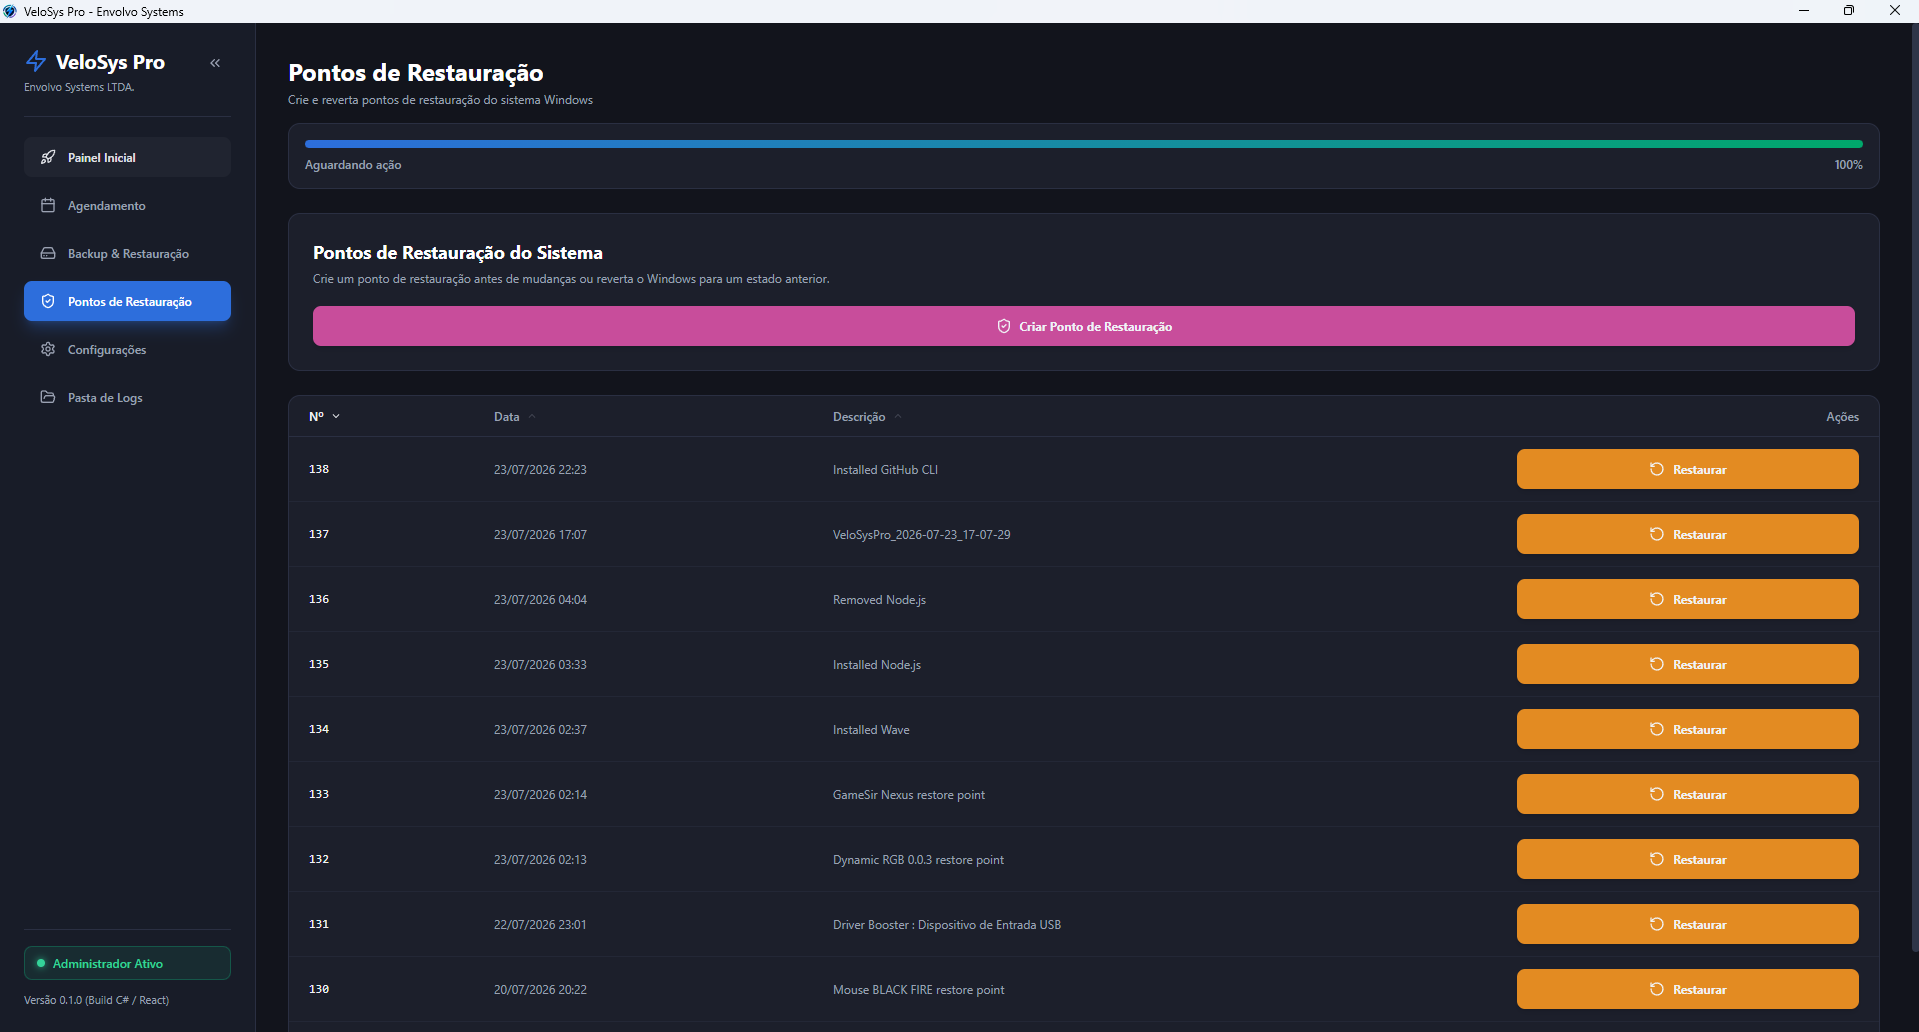
Task: Click the folder icon beside Pasta de Logs
Action: [x=48, y=397]
